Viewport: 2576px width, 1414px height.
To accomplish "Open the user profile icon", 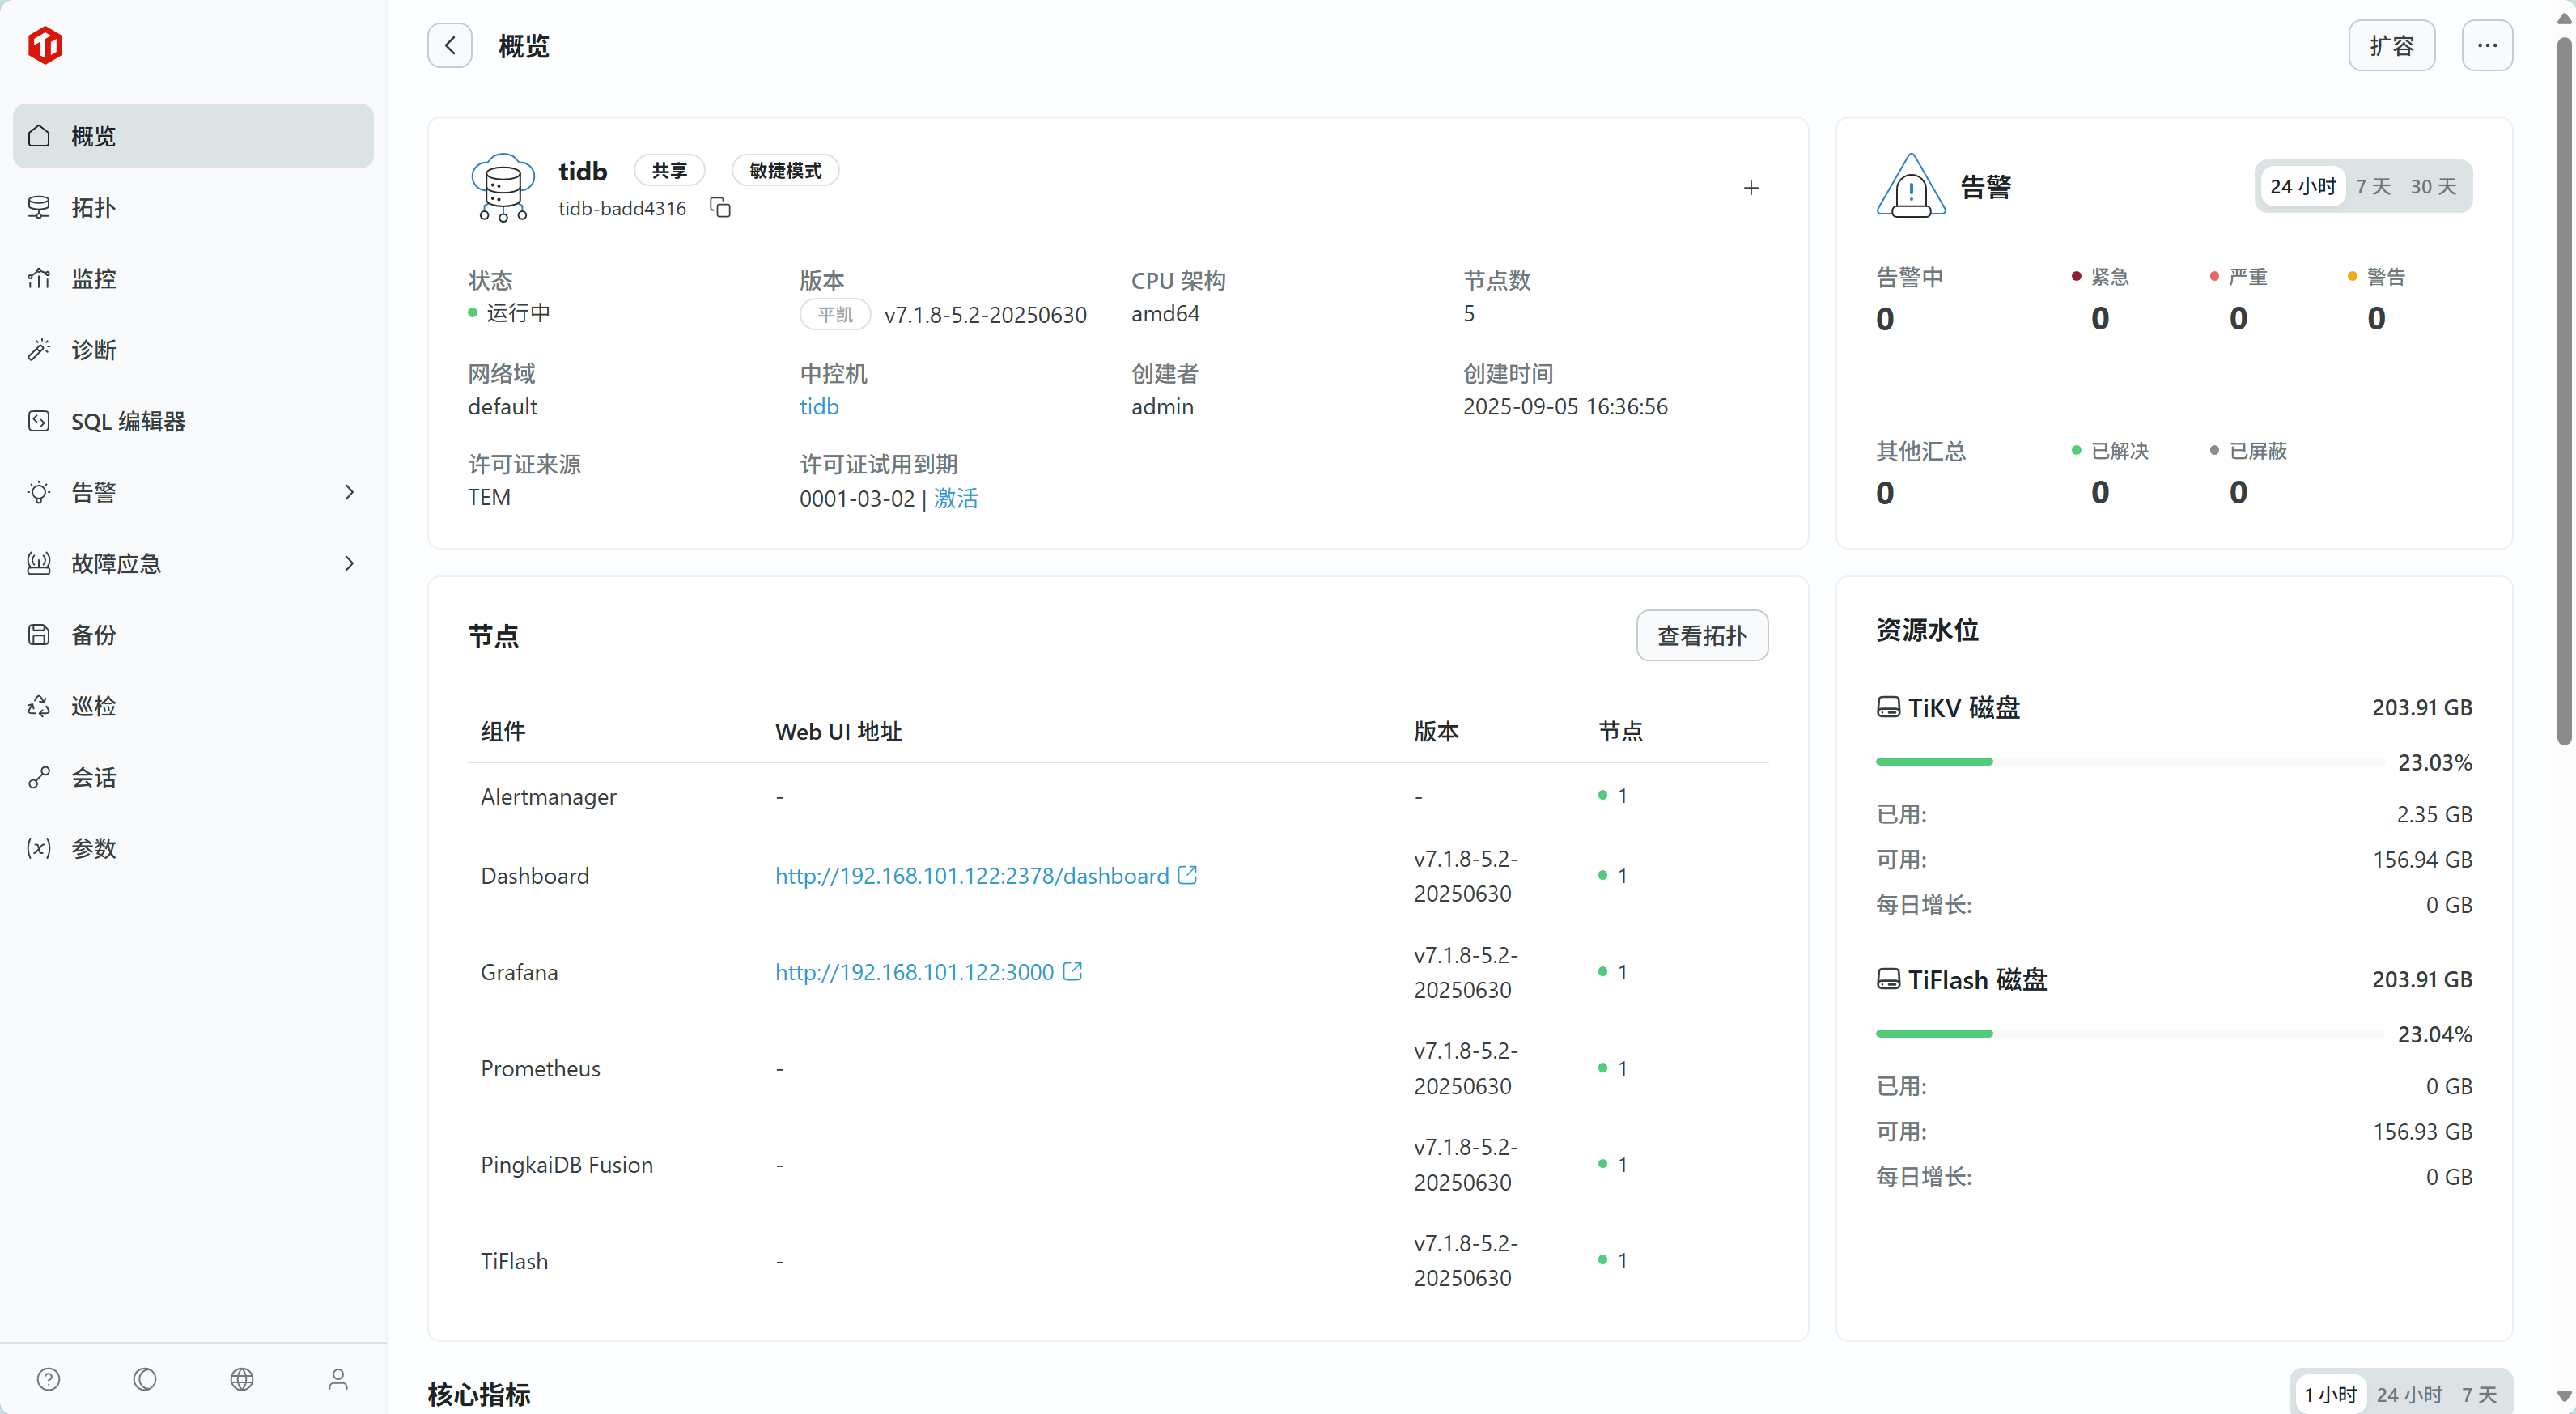I will pyautogui.click(x=338, y=1379).
